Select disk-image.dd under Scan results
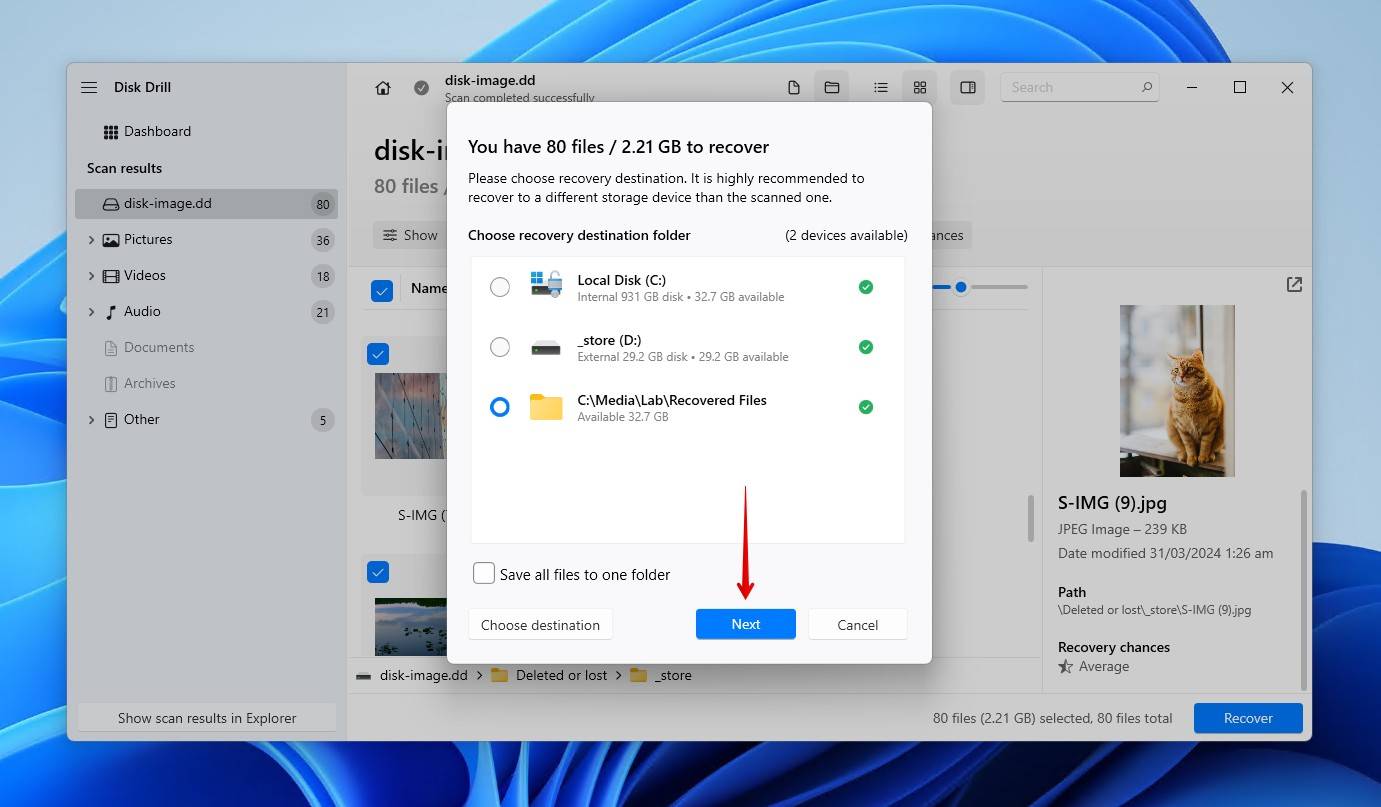Screen dimensions: 1381x807 [206, 204]
